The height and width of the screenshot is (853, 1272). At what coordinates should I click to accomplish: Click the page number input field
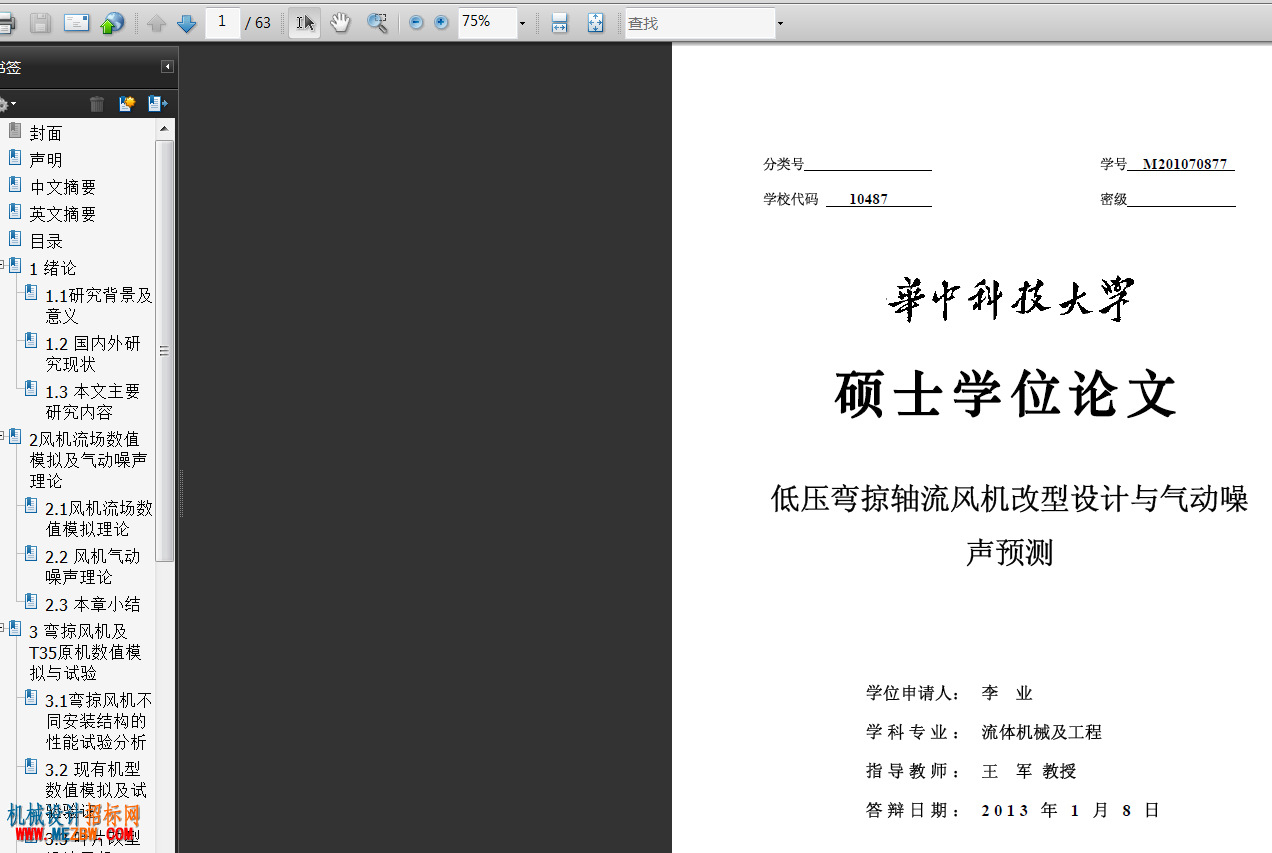[x=222, y=22]
